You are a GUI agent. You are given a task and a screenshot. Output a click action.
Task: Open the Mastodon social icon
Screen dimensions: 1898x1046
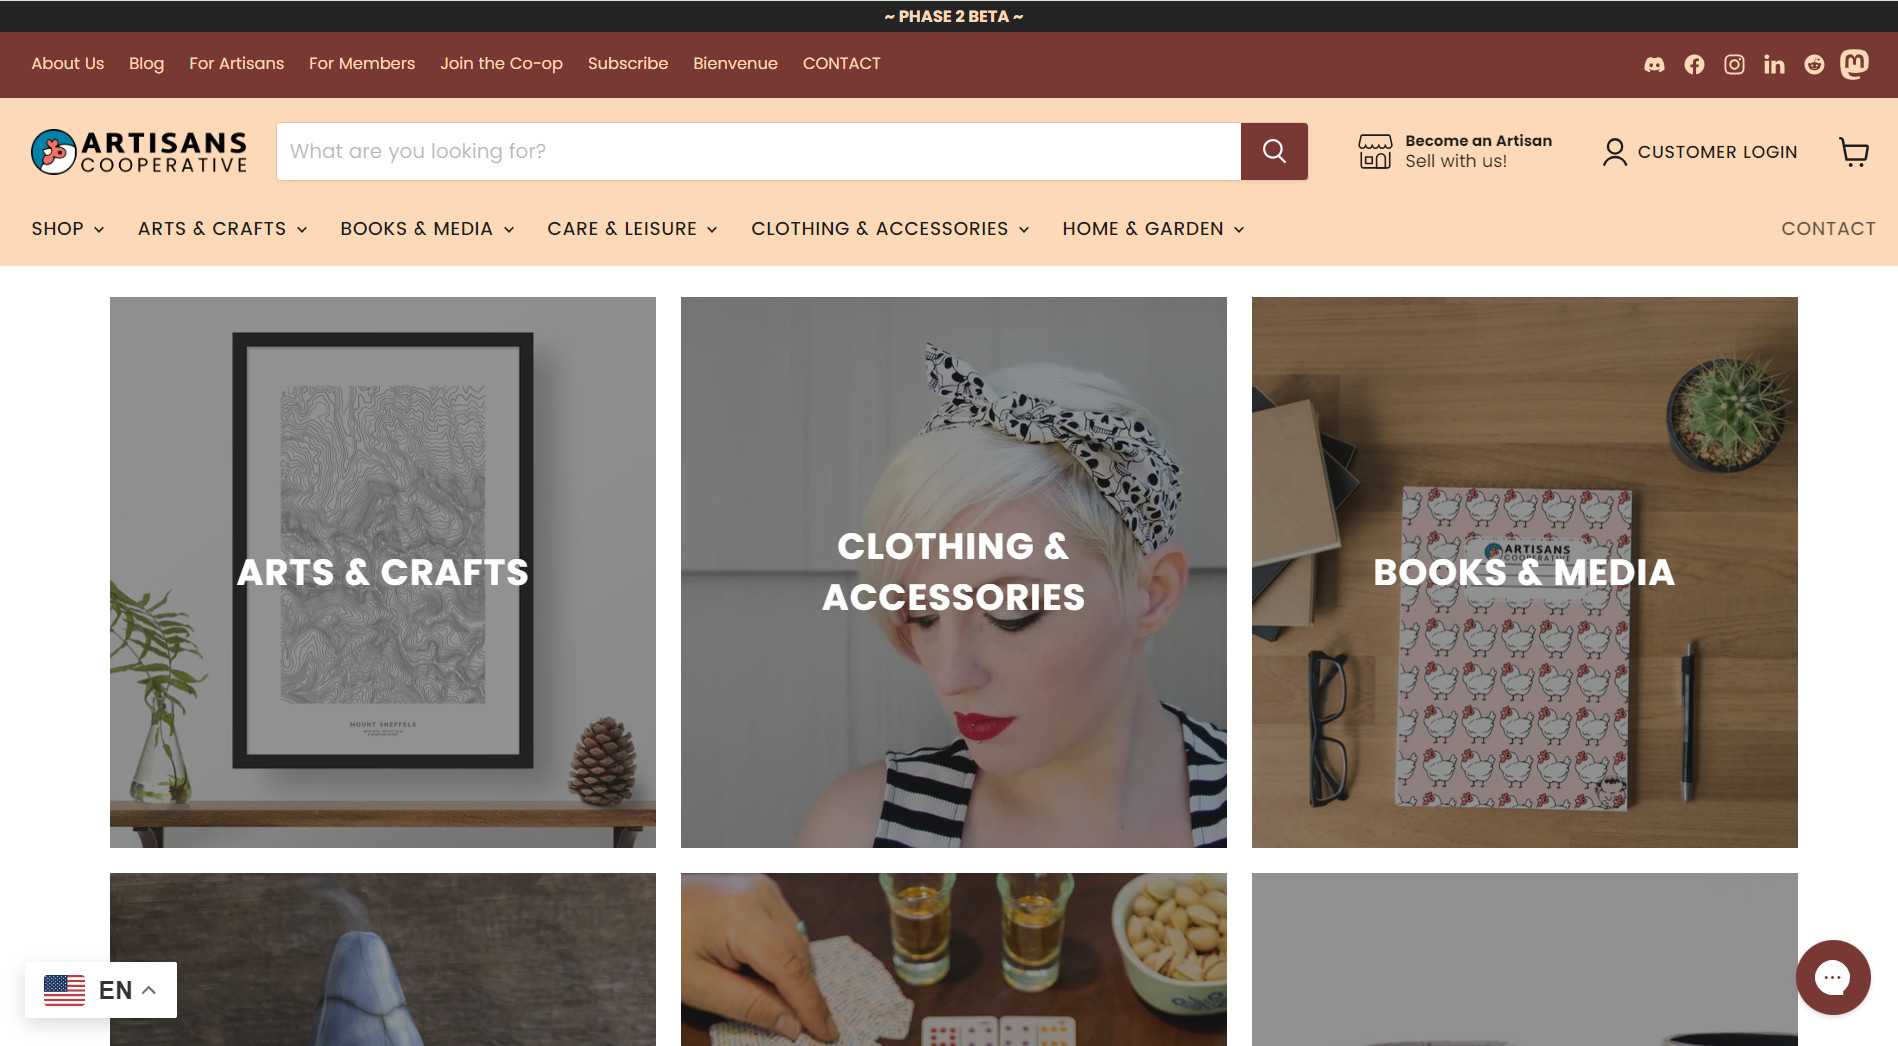(1855, 64)
